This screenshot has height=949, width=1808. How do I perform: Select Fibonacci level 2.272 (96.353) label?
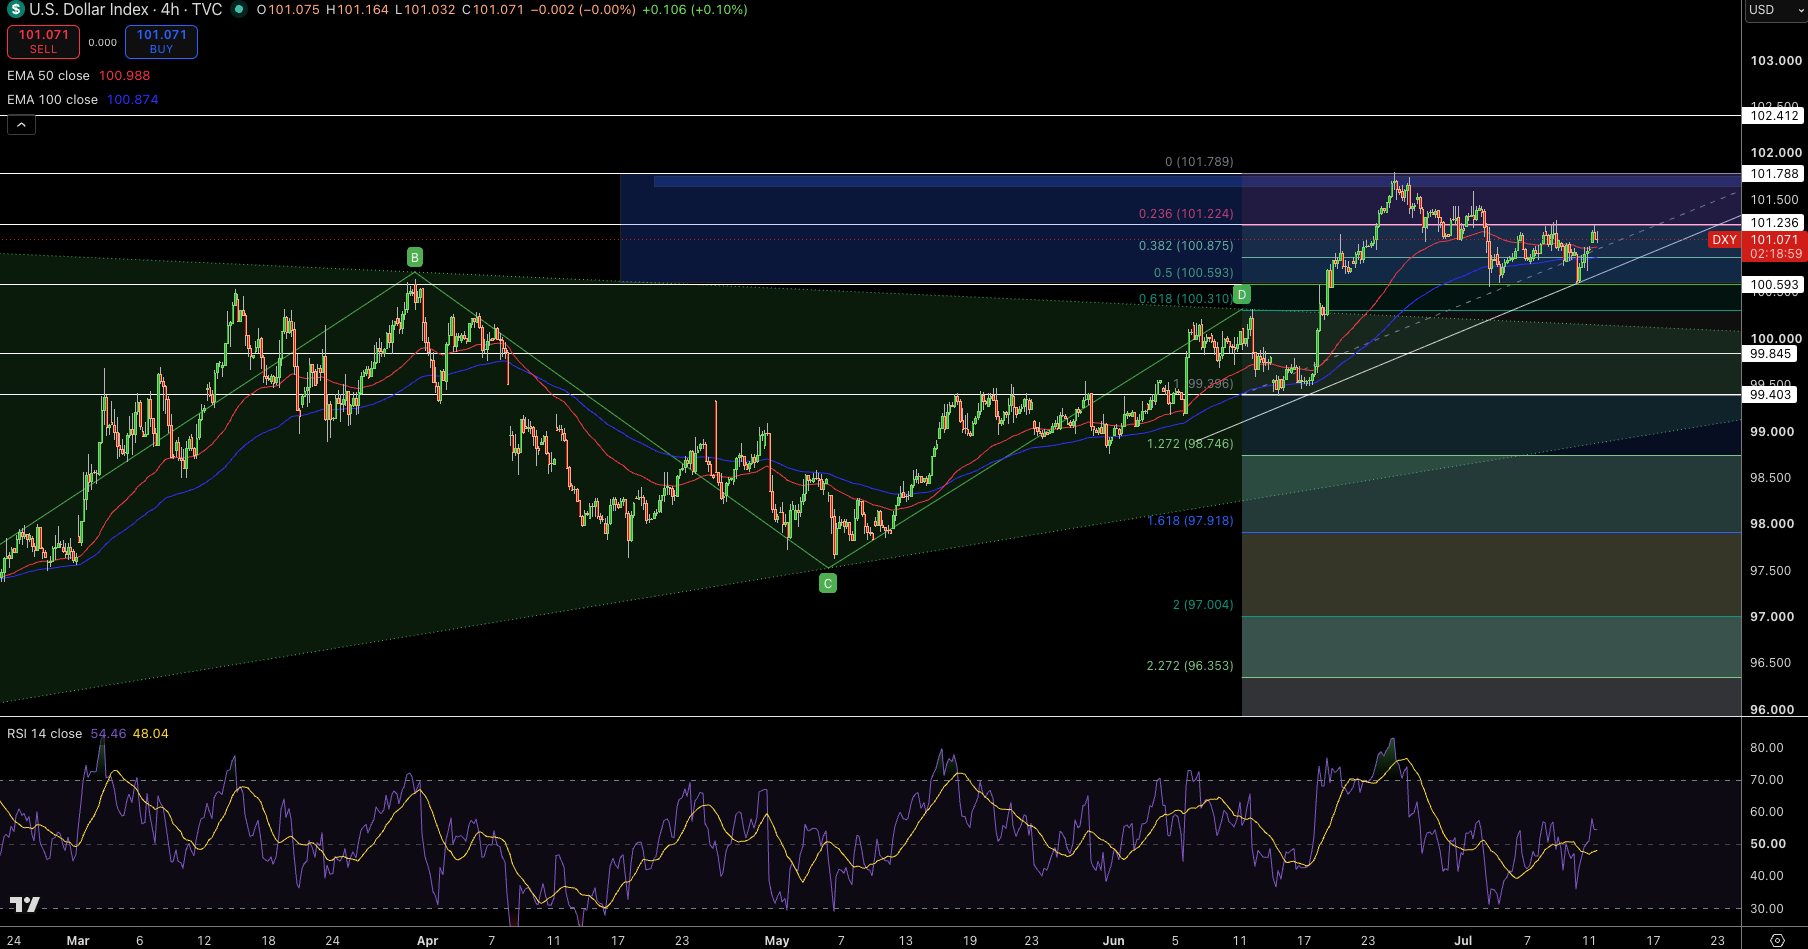click(1190, 666)
